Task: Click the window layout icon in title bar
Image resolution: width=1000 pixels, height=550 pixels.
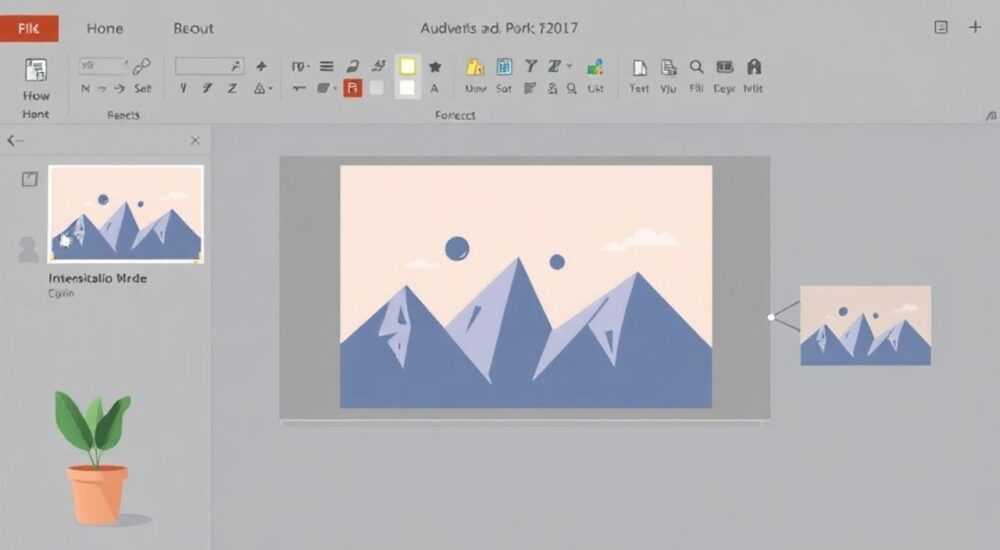Action: pyautogui.click(x=941, y=27)
